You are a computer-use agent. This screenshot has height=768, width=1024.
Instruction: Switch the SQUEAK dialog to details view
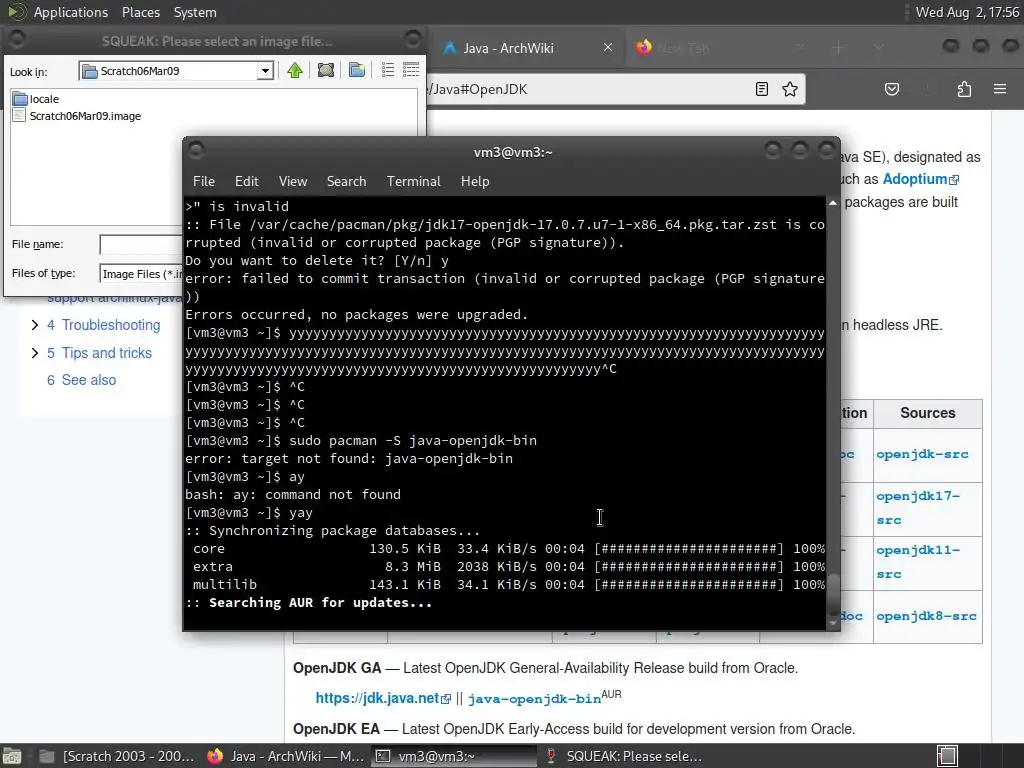pos(411,71)
